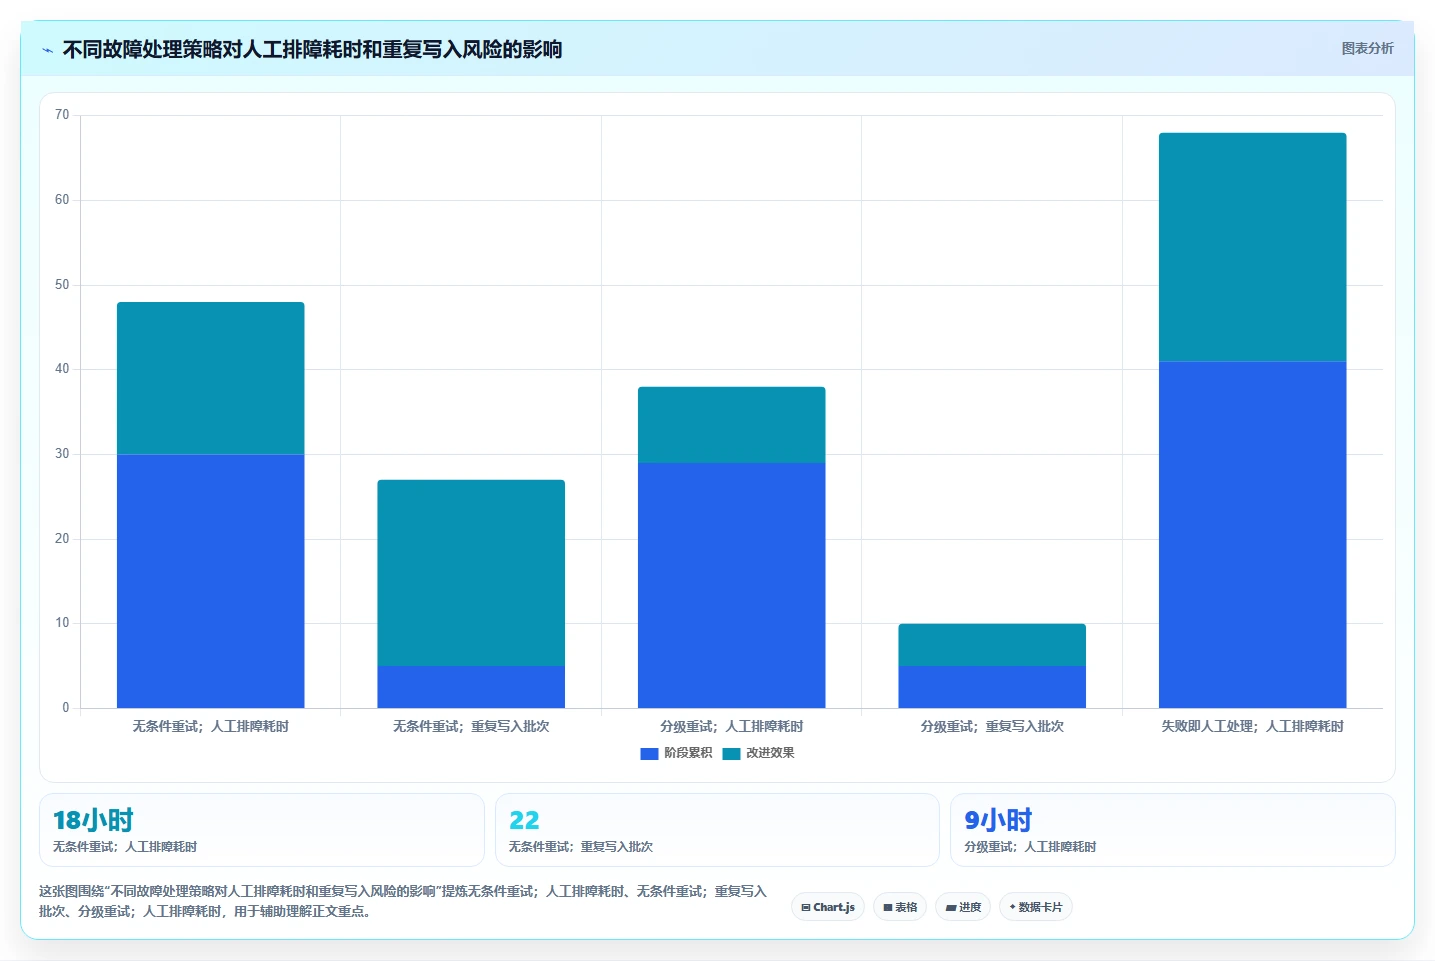1435x961 pixels.
Task: Click the teal segment of the 分级重试；重复写入批次 bar
Action: pos(992,645)
